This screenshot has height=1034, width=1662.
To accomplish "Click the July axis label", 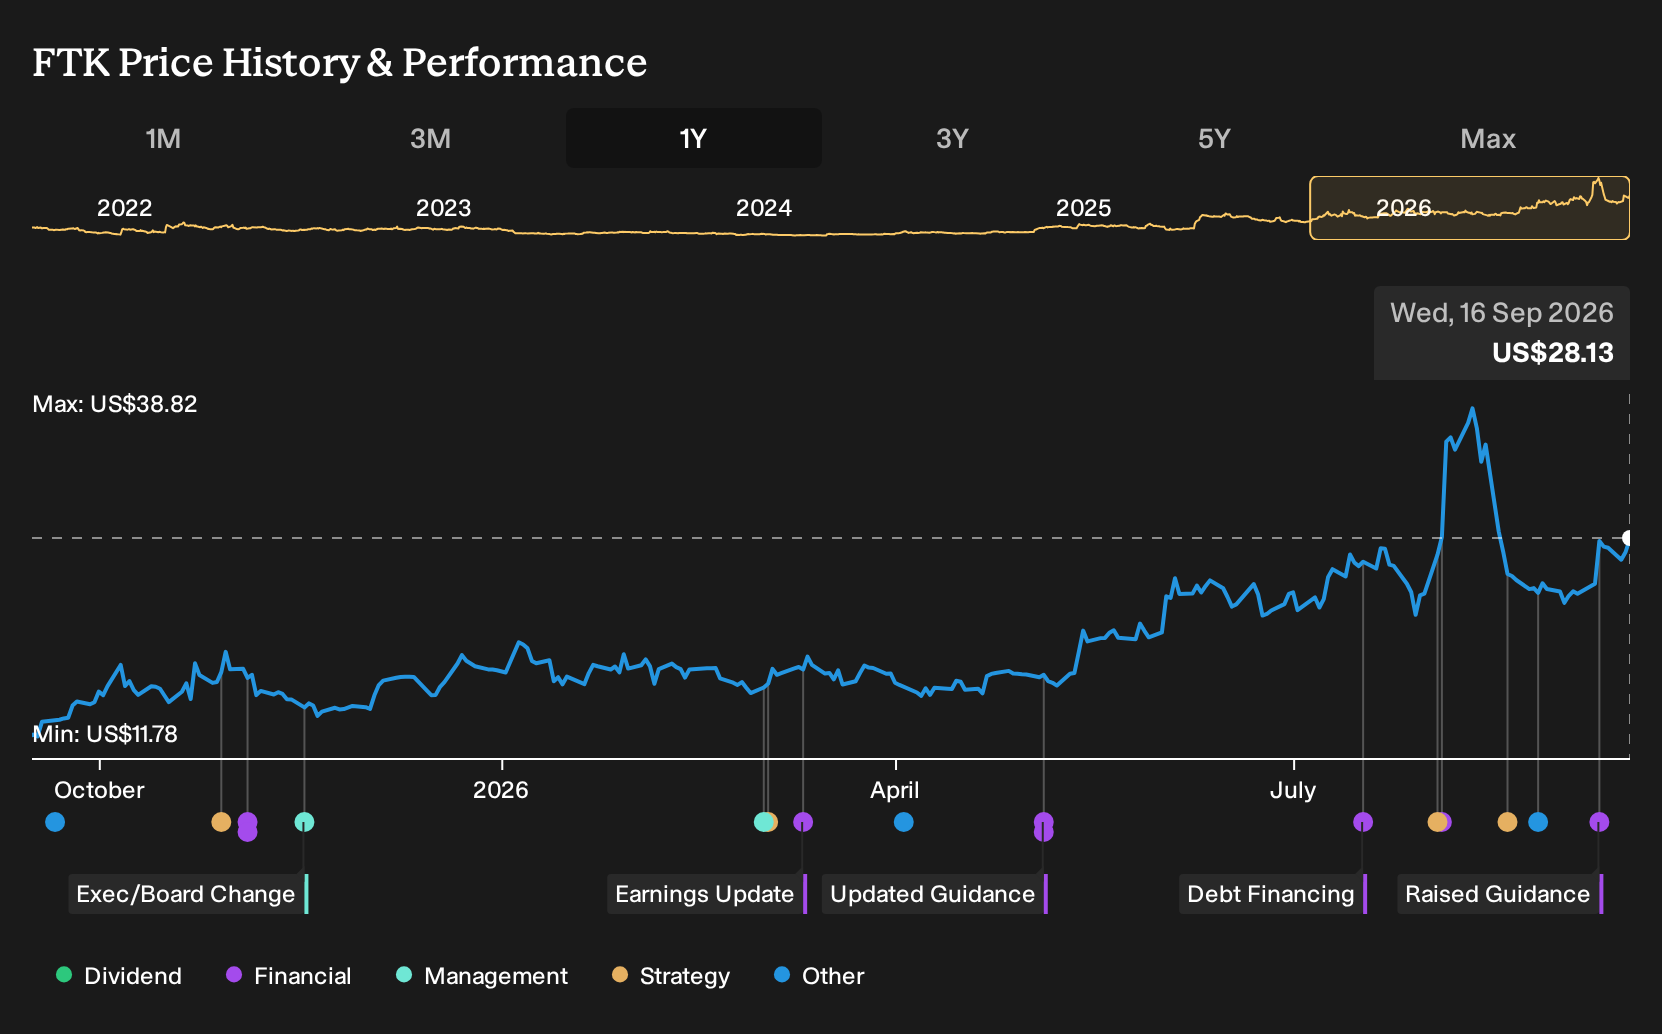I will (x=1293, y=790).
